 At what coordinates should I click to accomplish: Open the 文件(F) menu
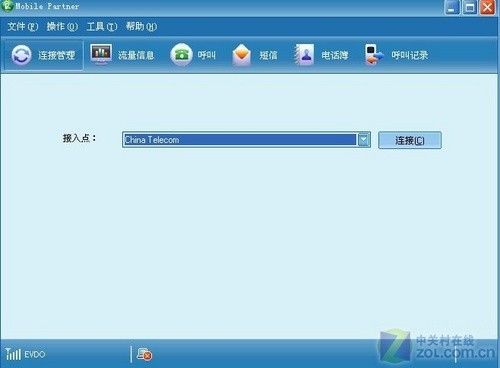23,27
